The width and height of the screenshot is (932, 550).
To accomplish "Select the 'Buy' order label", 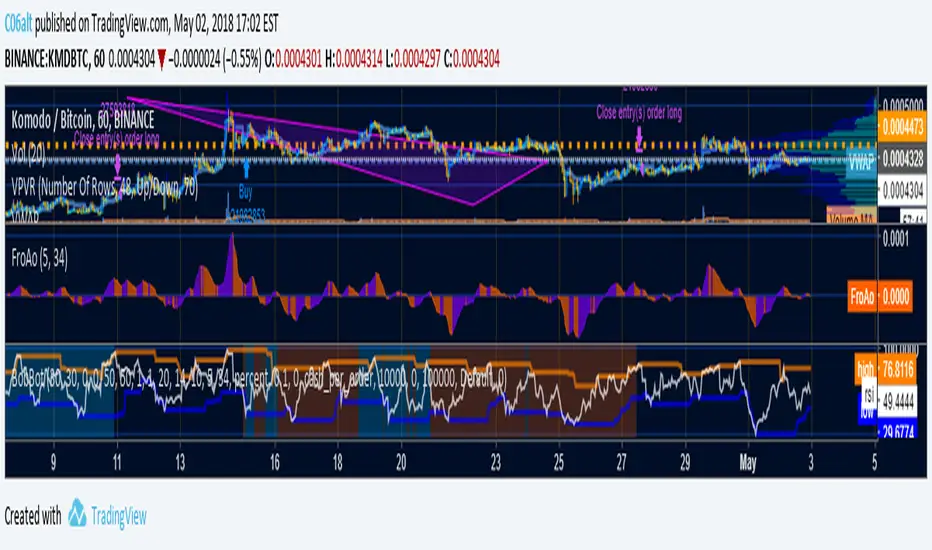I will tap(245, 192).
